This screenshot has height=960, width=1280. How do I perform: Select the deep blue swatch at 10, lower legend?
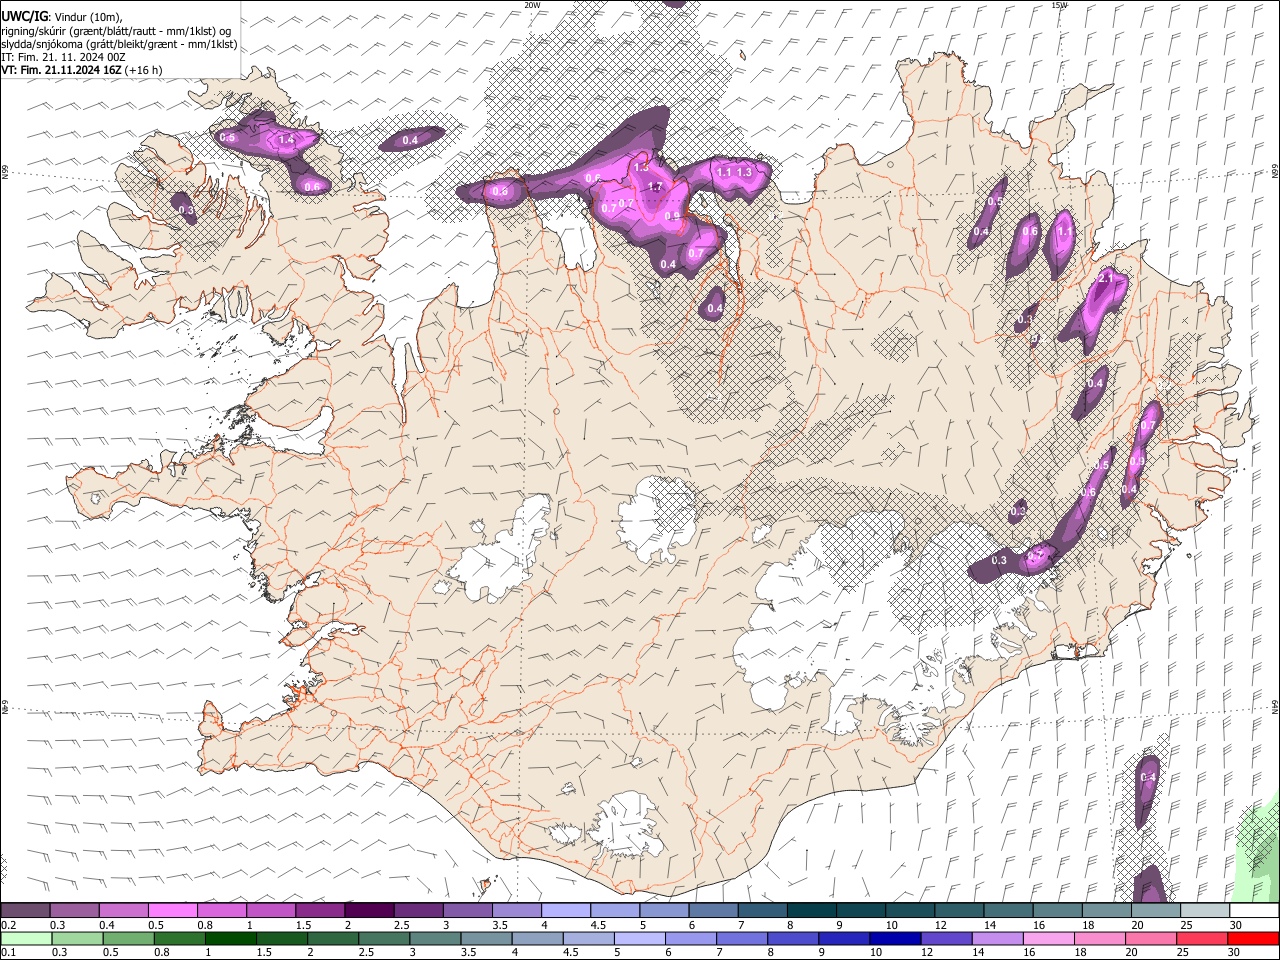click(894, 938)
